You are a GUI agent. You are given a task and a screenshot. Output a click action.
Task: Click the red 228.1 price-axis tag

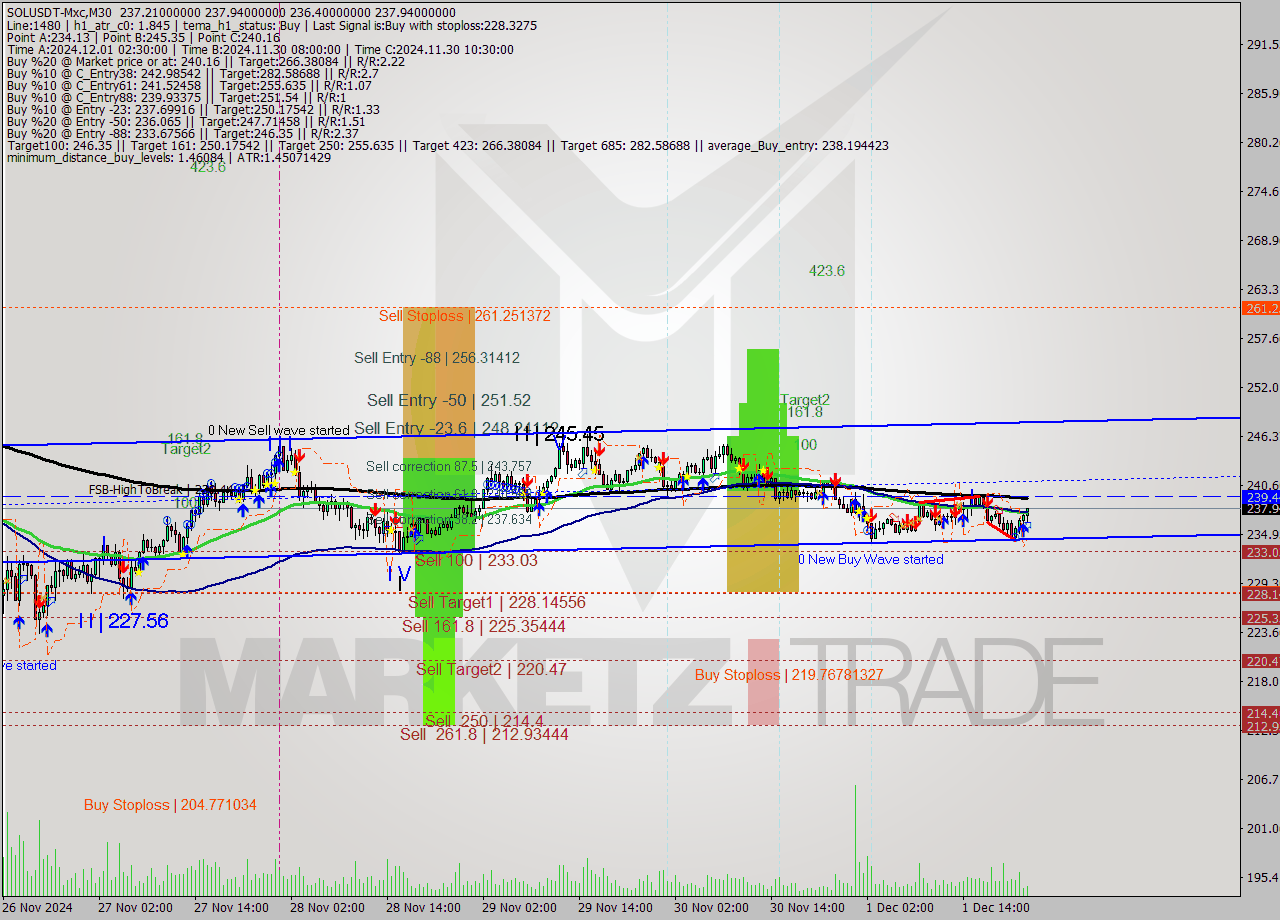point(1260,593)
